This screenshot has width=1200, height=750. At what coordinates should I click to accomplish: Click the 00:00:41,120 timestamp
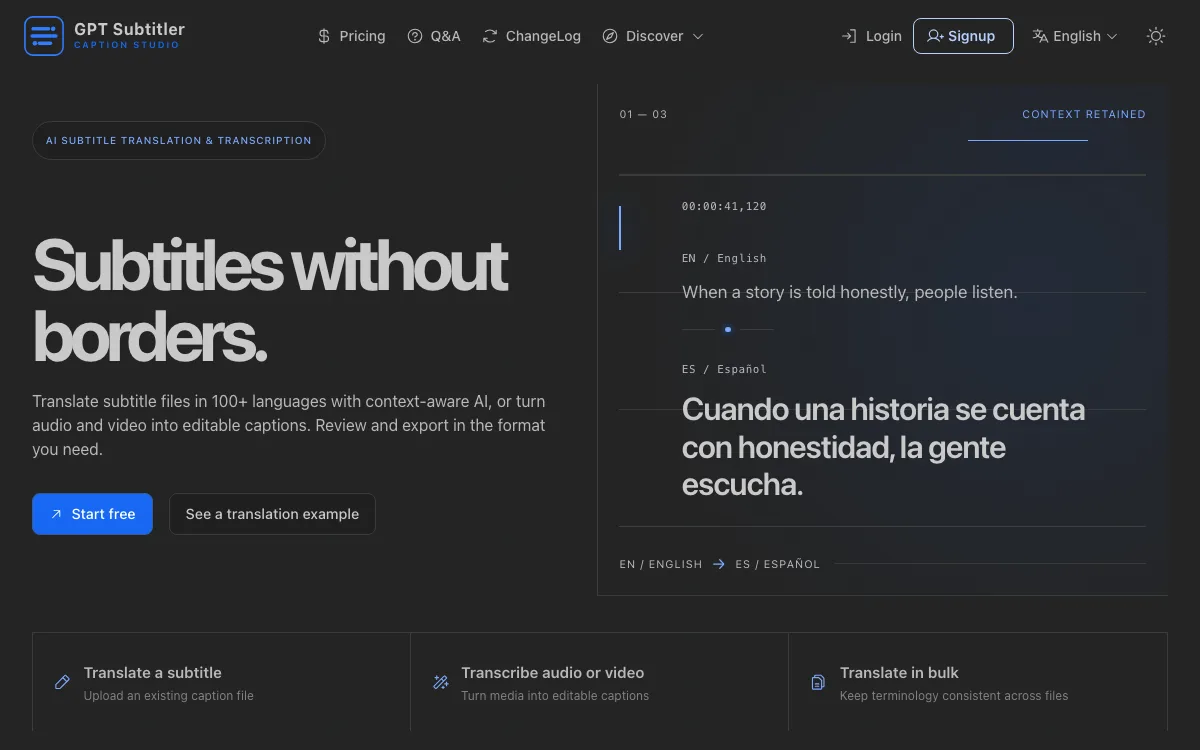(x=724, y=207)
